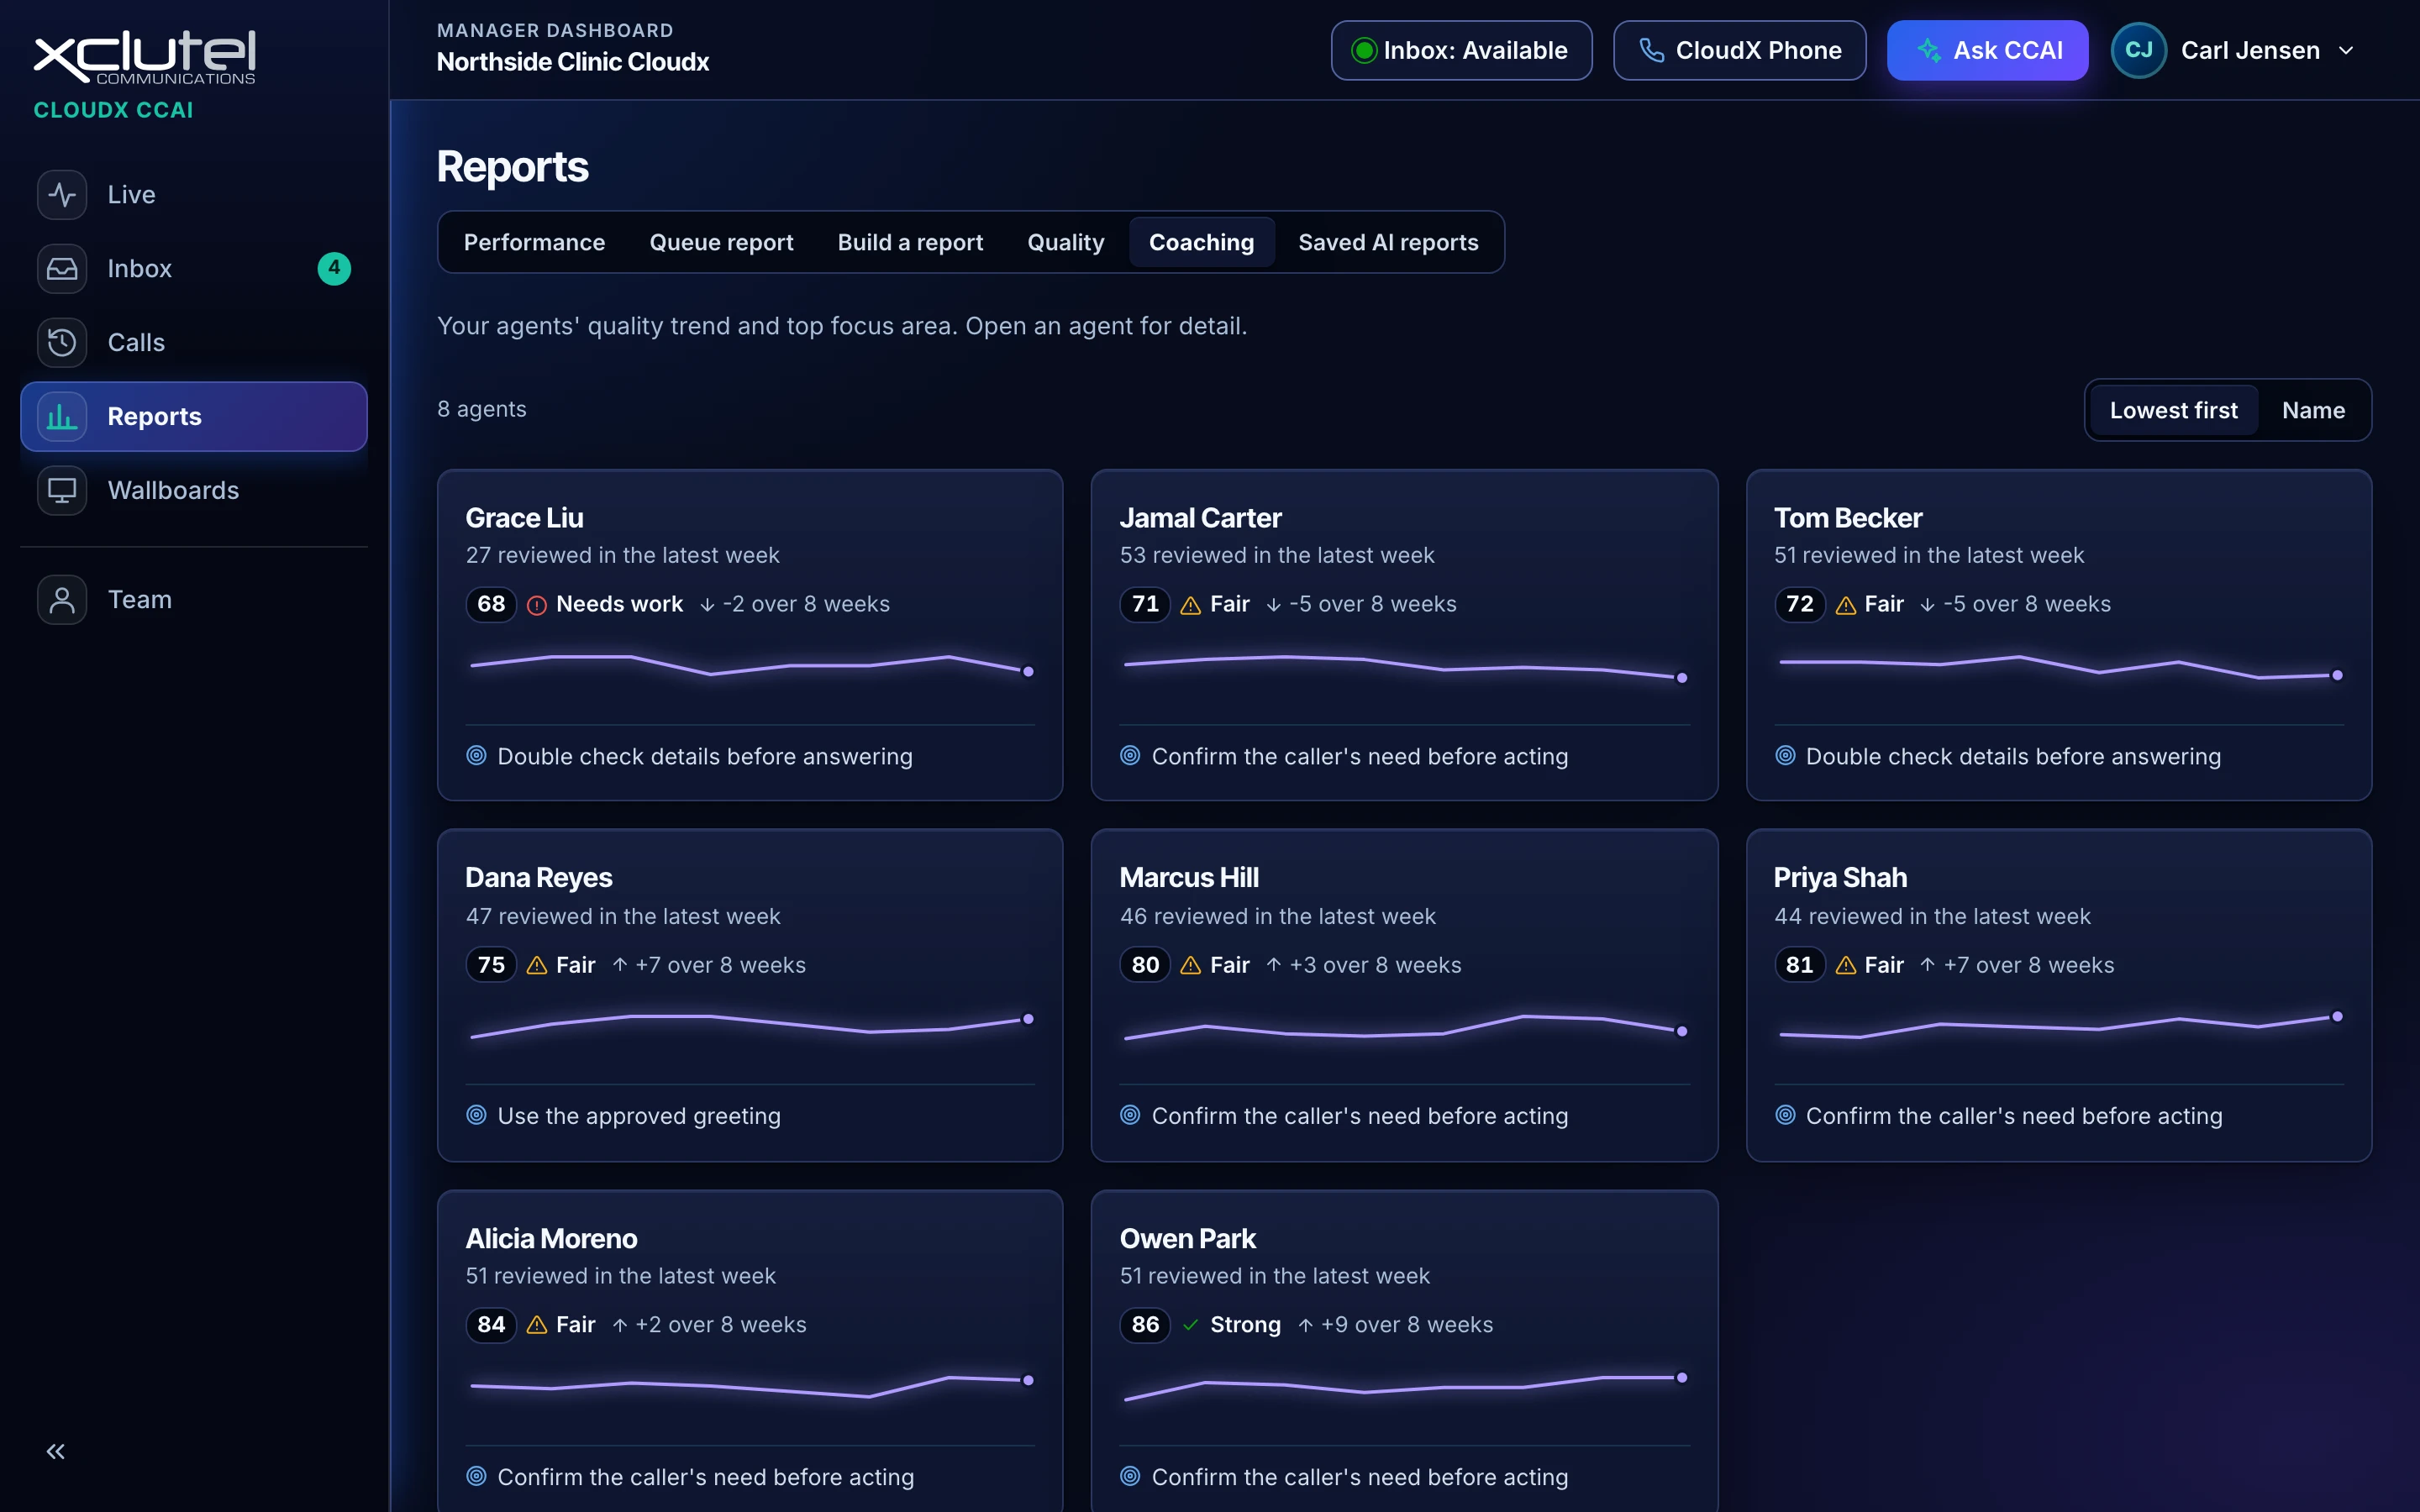Image resolution: width=2420 pixels, height=1512 pixels.
Task: Open the CloudX Phone button
Action: click(1739, 50)
